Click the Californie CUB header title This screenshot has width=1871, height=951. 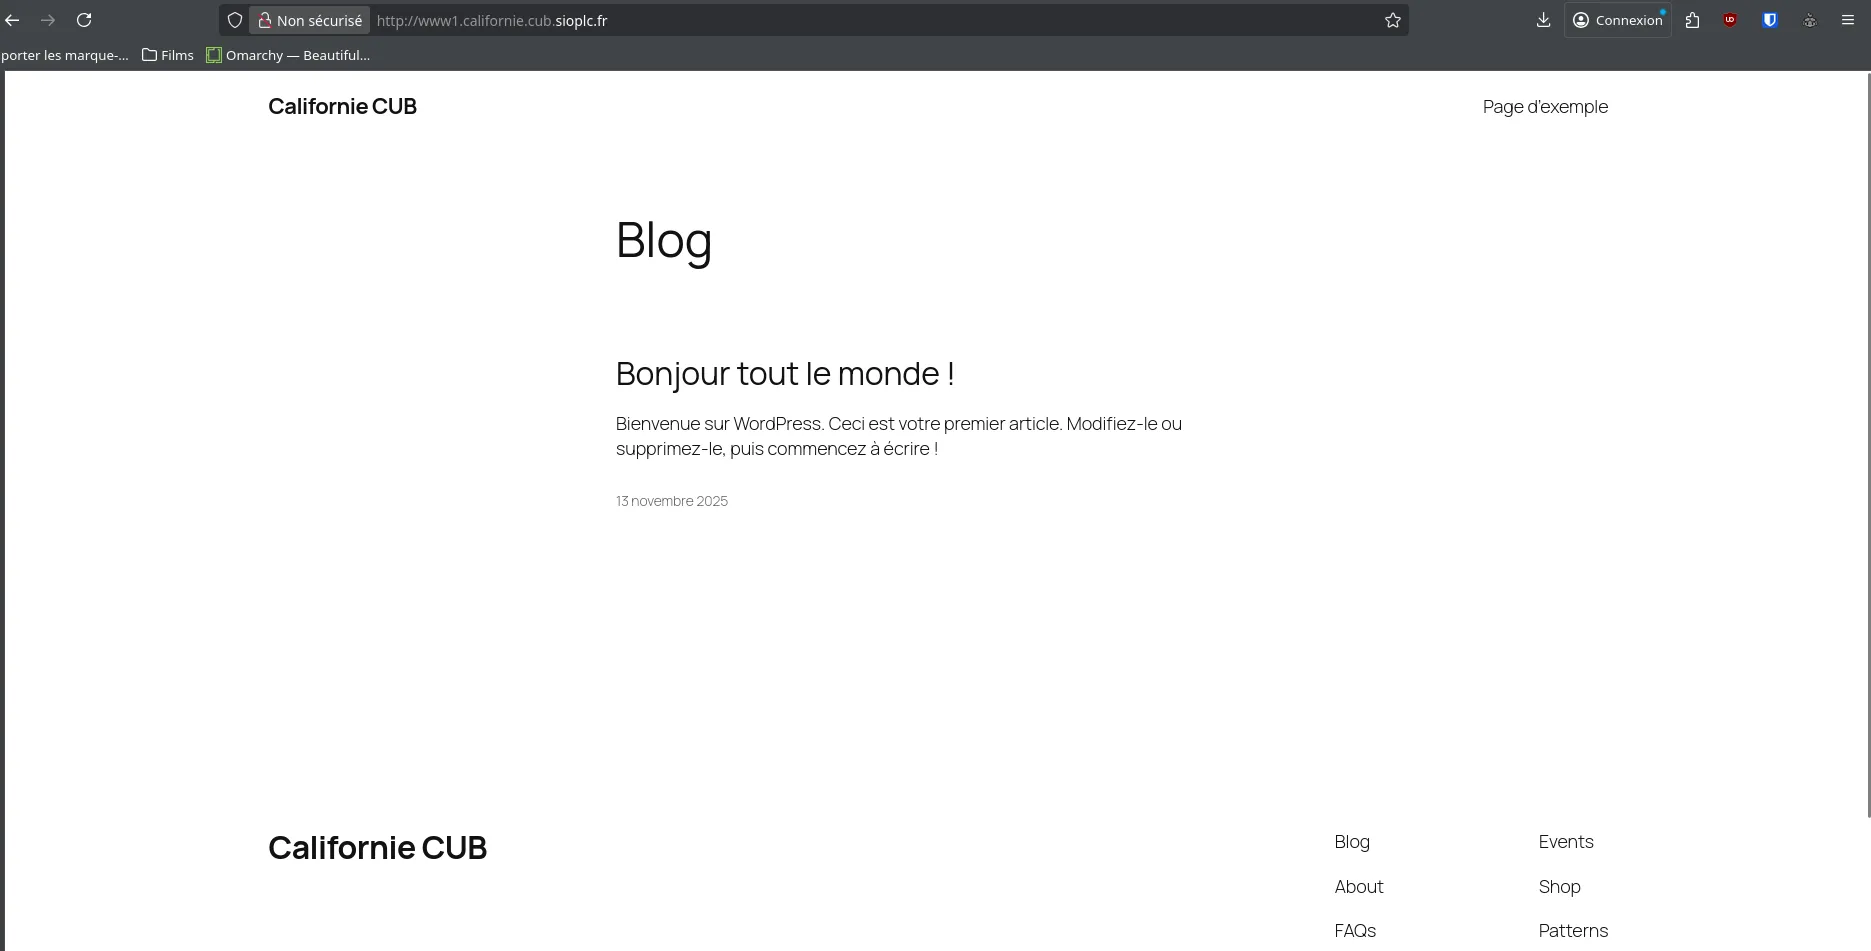tap(342, 107)
